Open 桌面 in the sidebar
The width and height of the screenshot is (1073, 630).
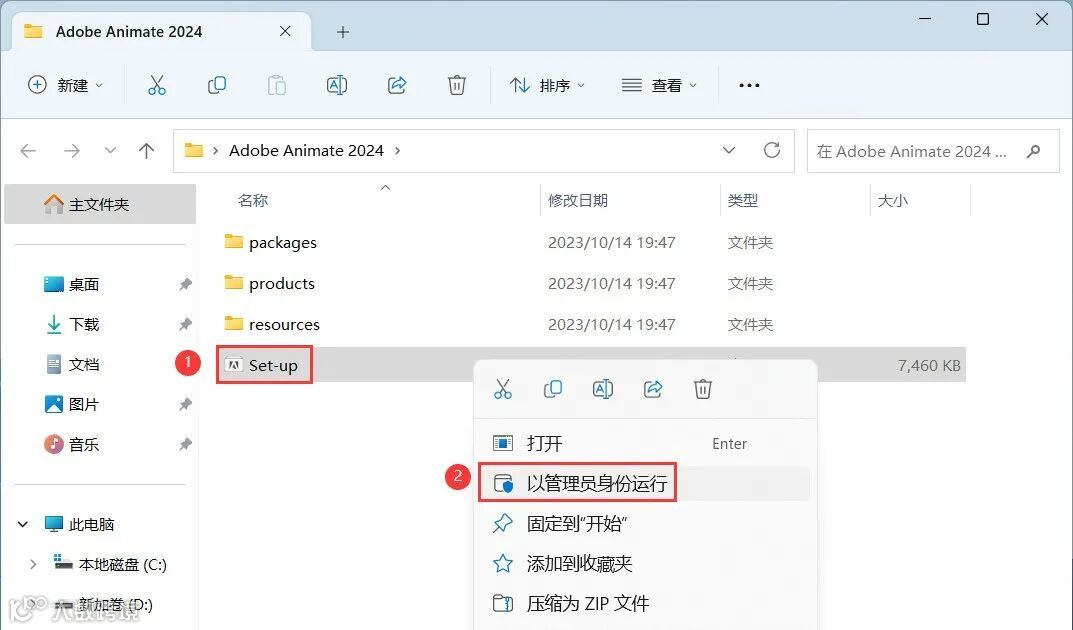83,285
